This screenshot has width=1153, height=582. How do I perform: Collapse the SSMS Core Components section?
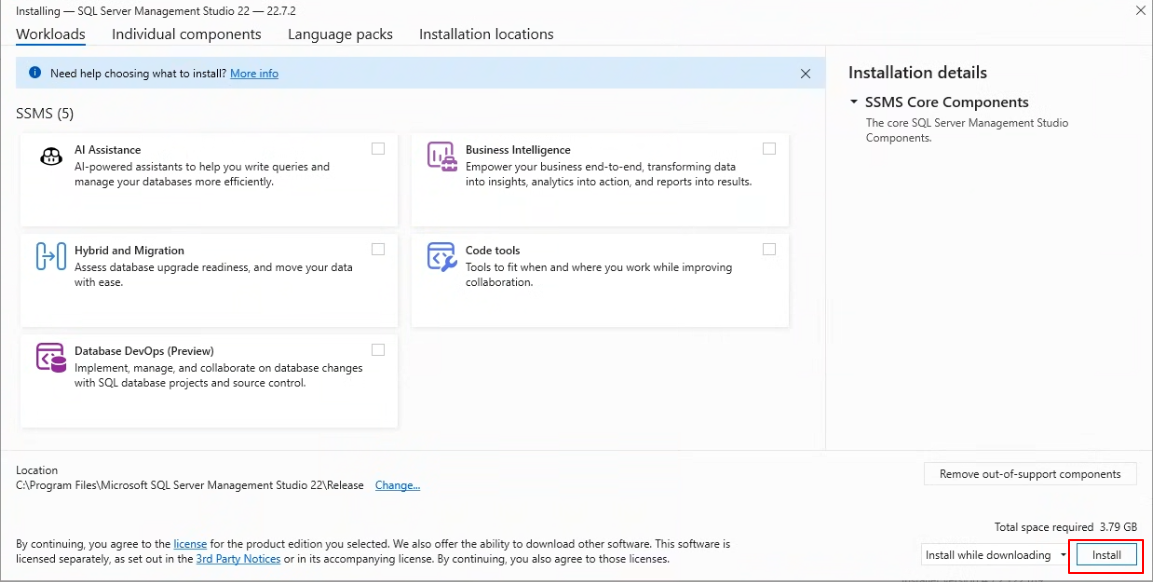(x=854, y=102)
